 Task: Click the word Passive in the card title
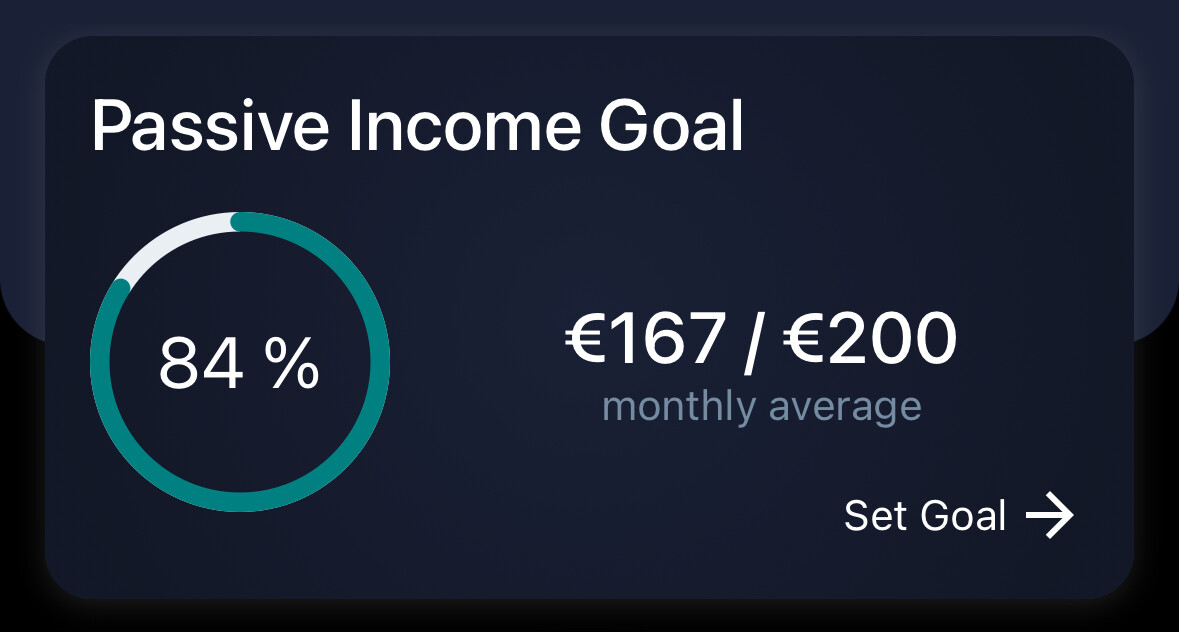pos(209,127)
